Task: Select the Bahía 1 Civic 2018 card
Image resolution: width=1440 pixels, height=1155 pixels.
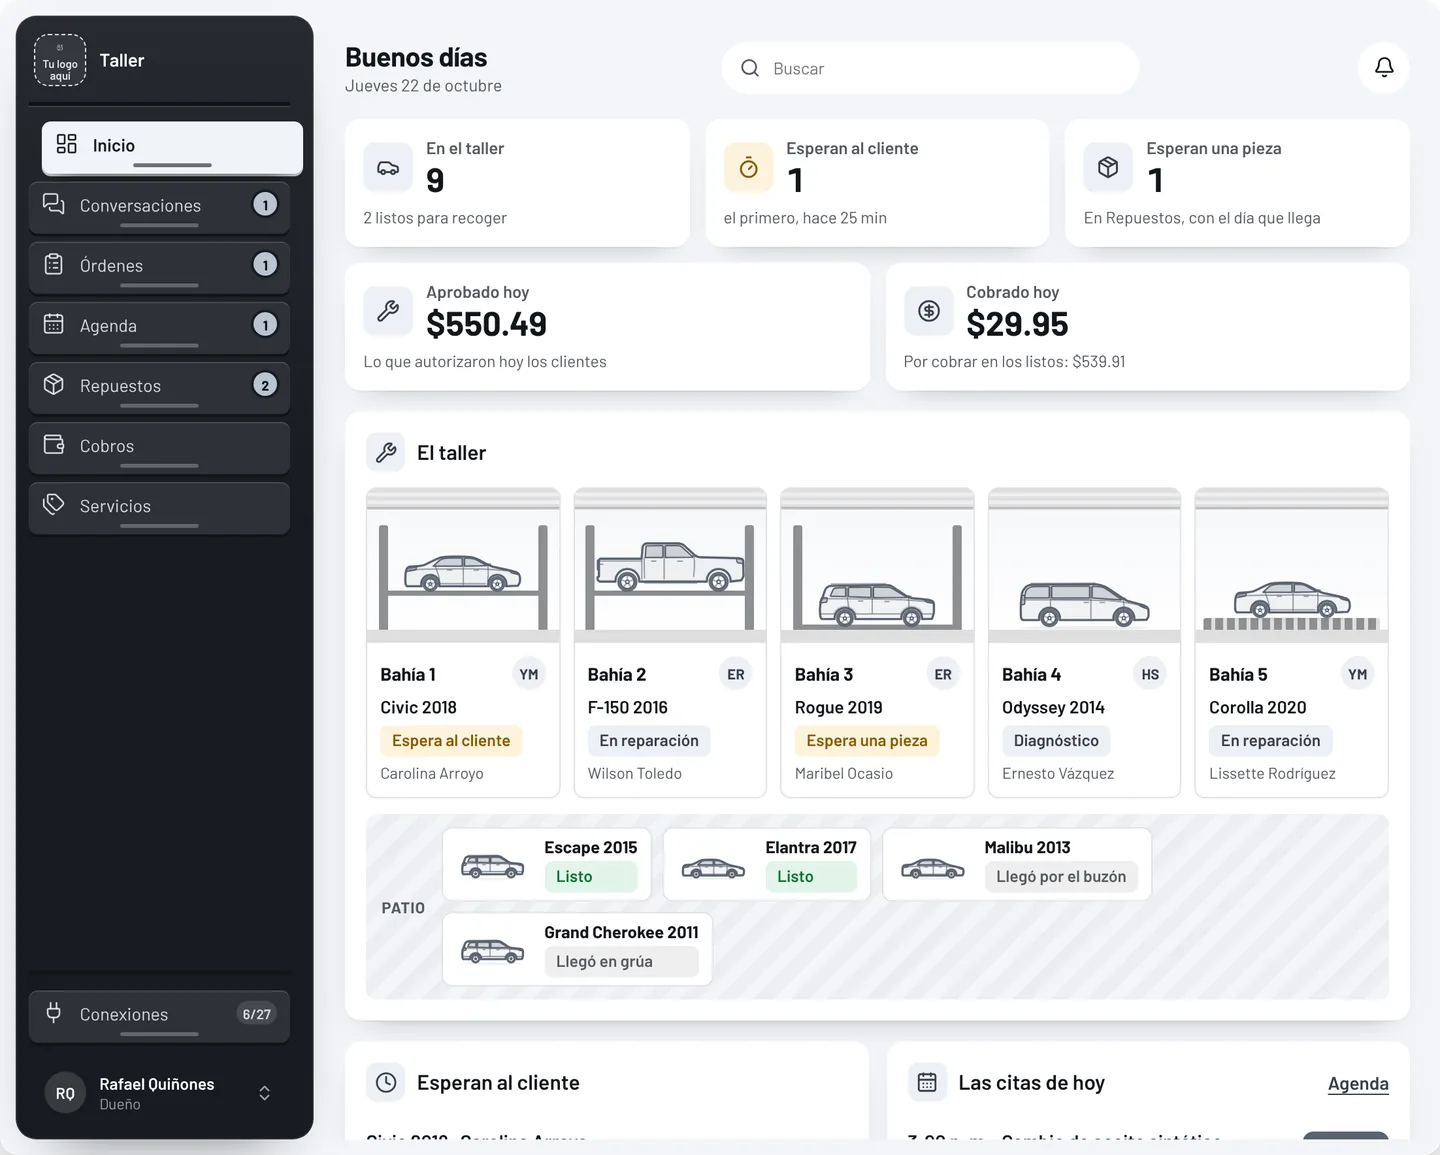Action: pyautogui.click(x=463, y=642)
